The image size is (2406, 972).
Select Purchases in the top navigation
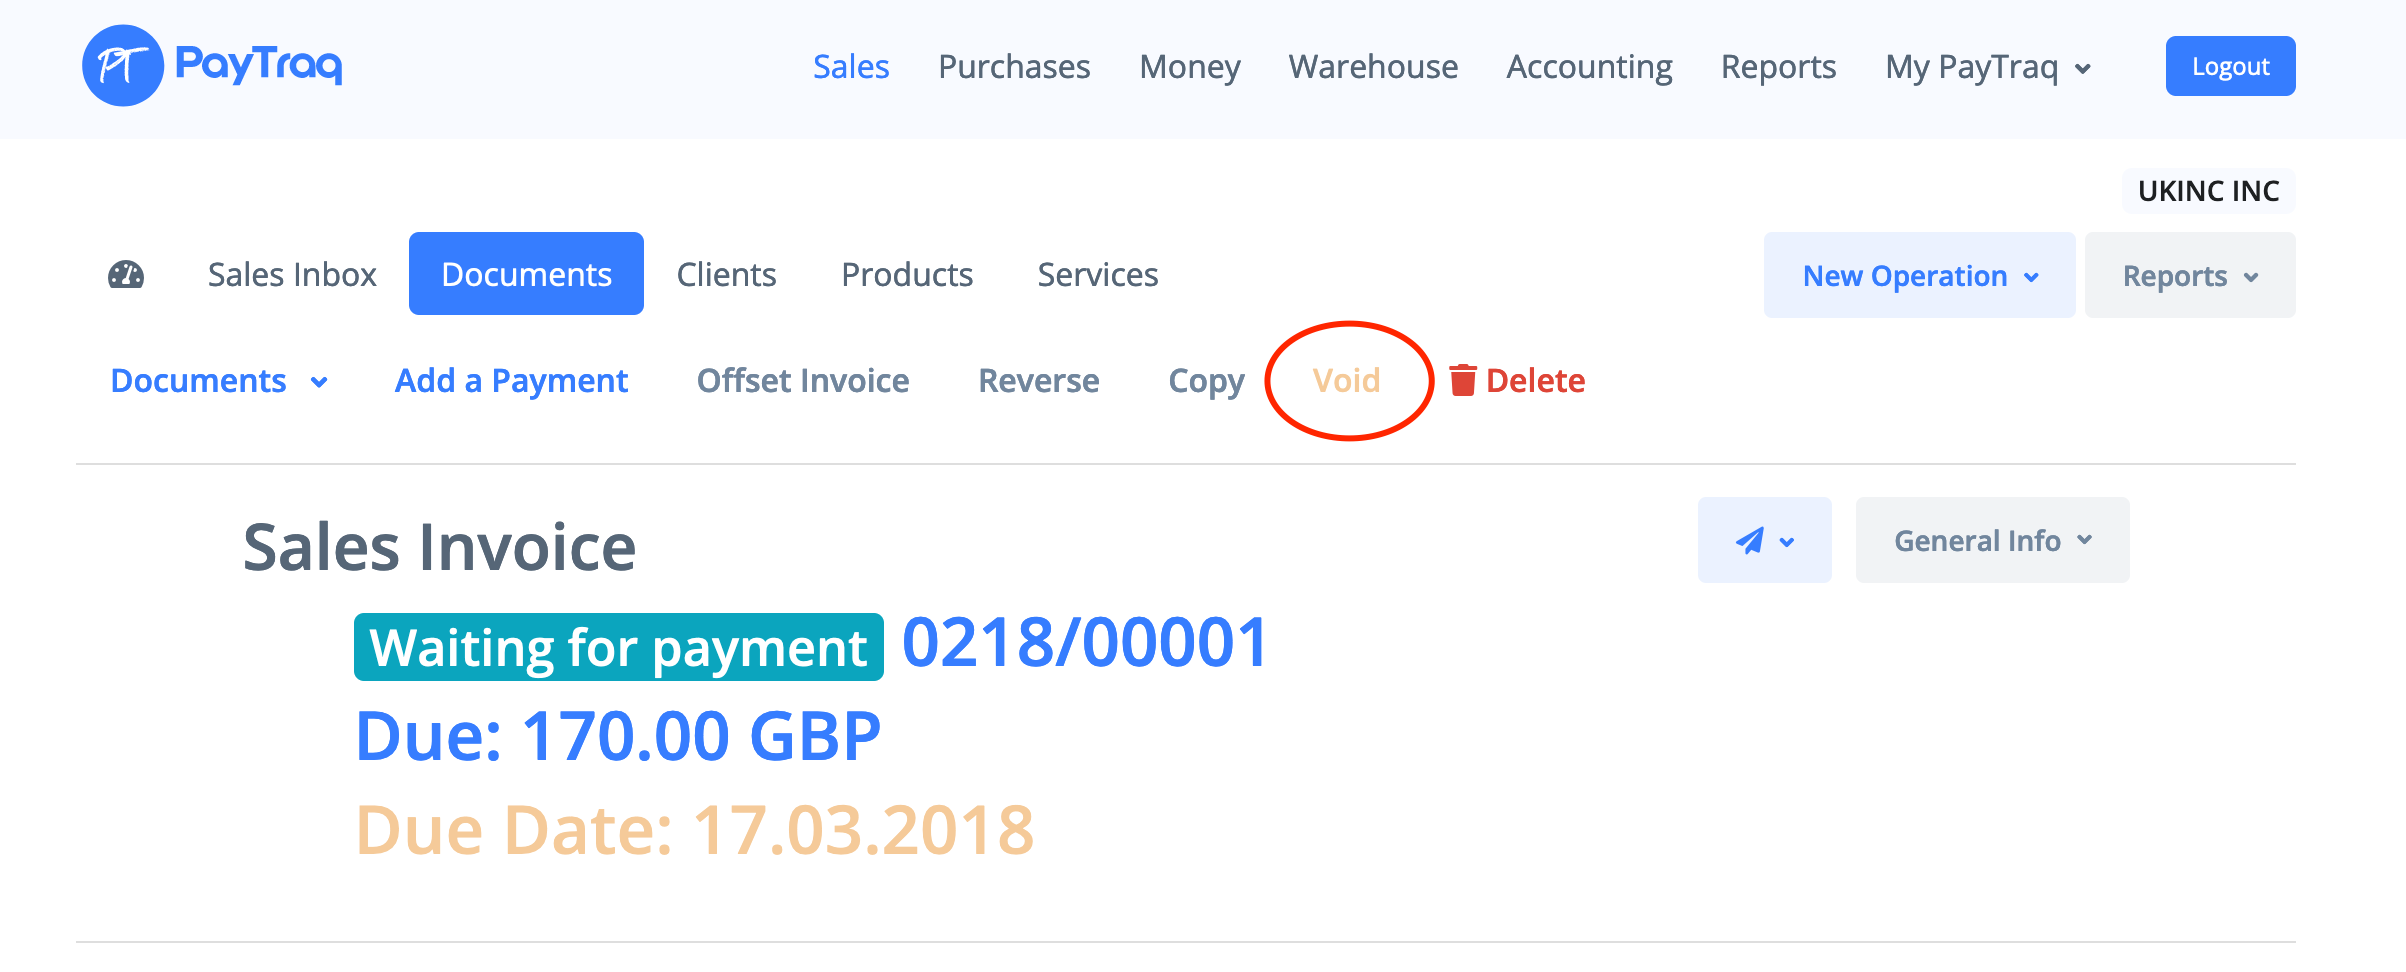(1014, 67)
